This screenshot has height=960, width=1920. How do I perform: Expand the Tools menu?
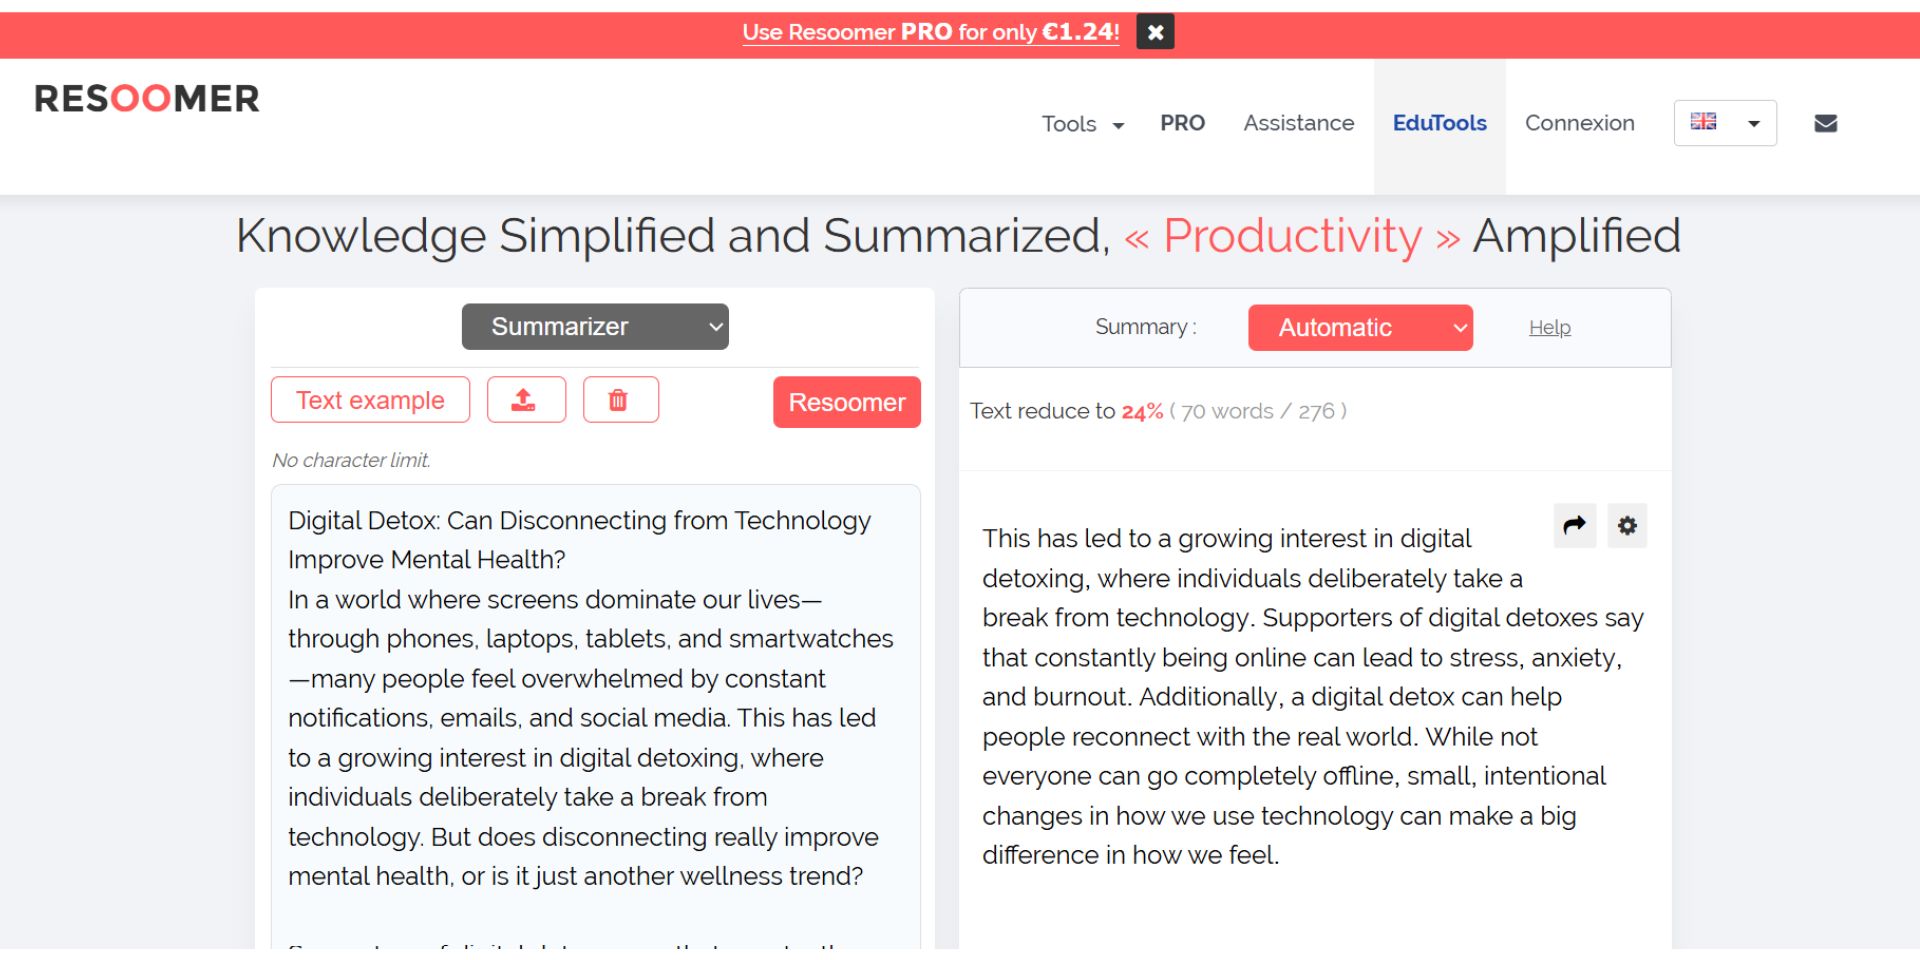coord(1082,124)
